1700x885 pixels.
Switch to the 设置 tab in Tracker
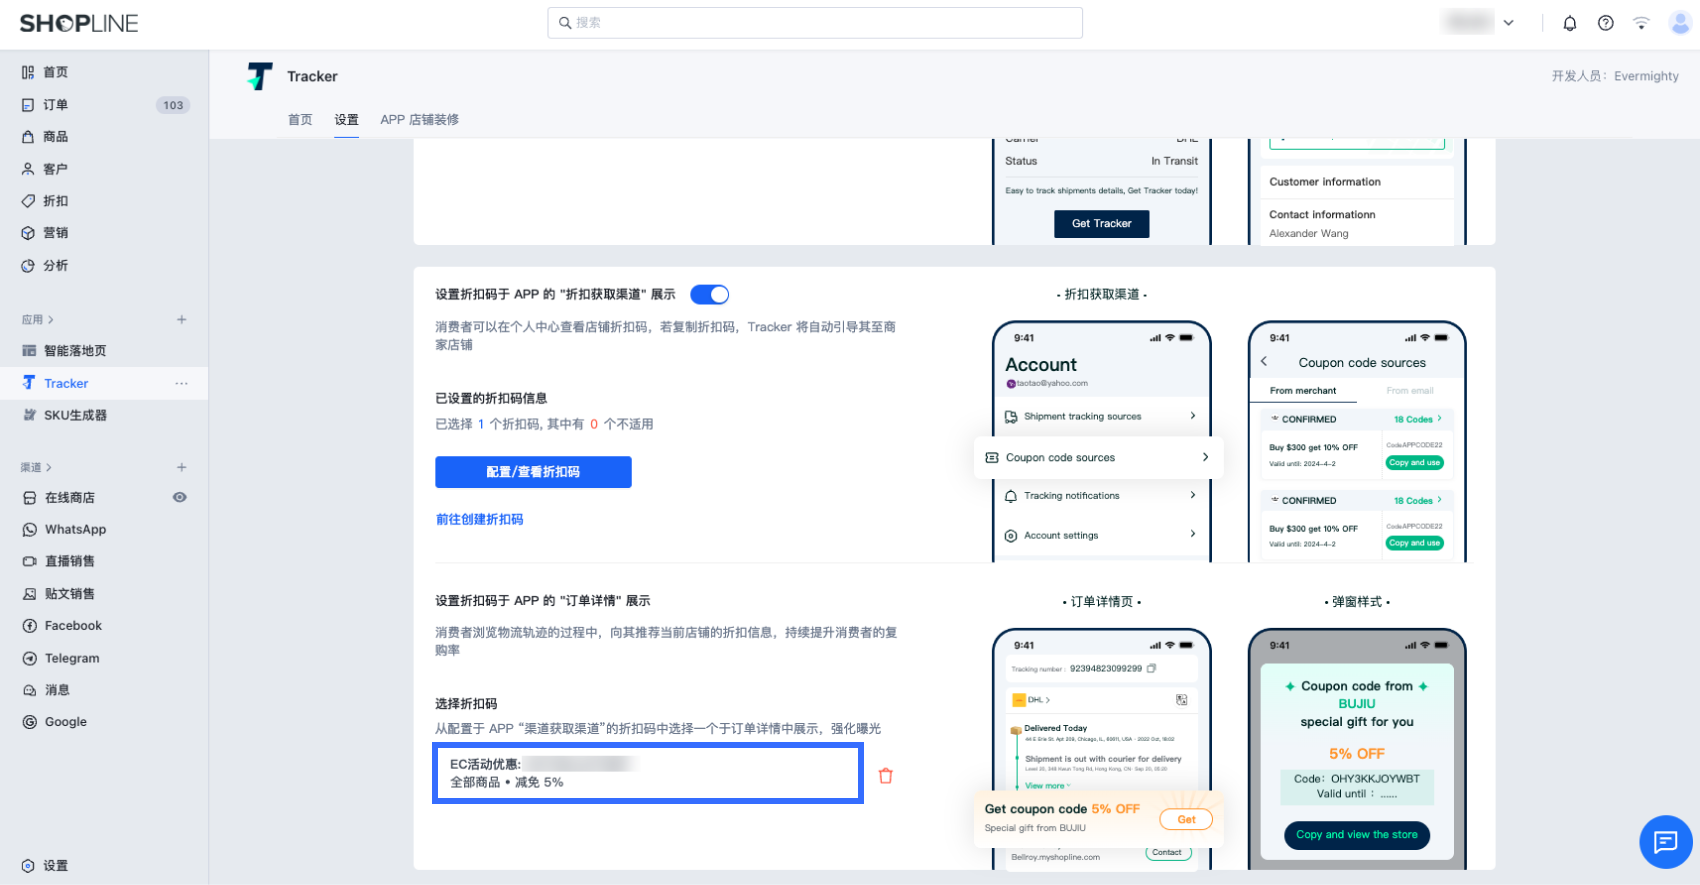[346, 119]
